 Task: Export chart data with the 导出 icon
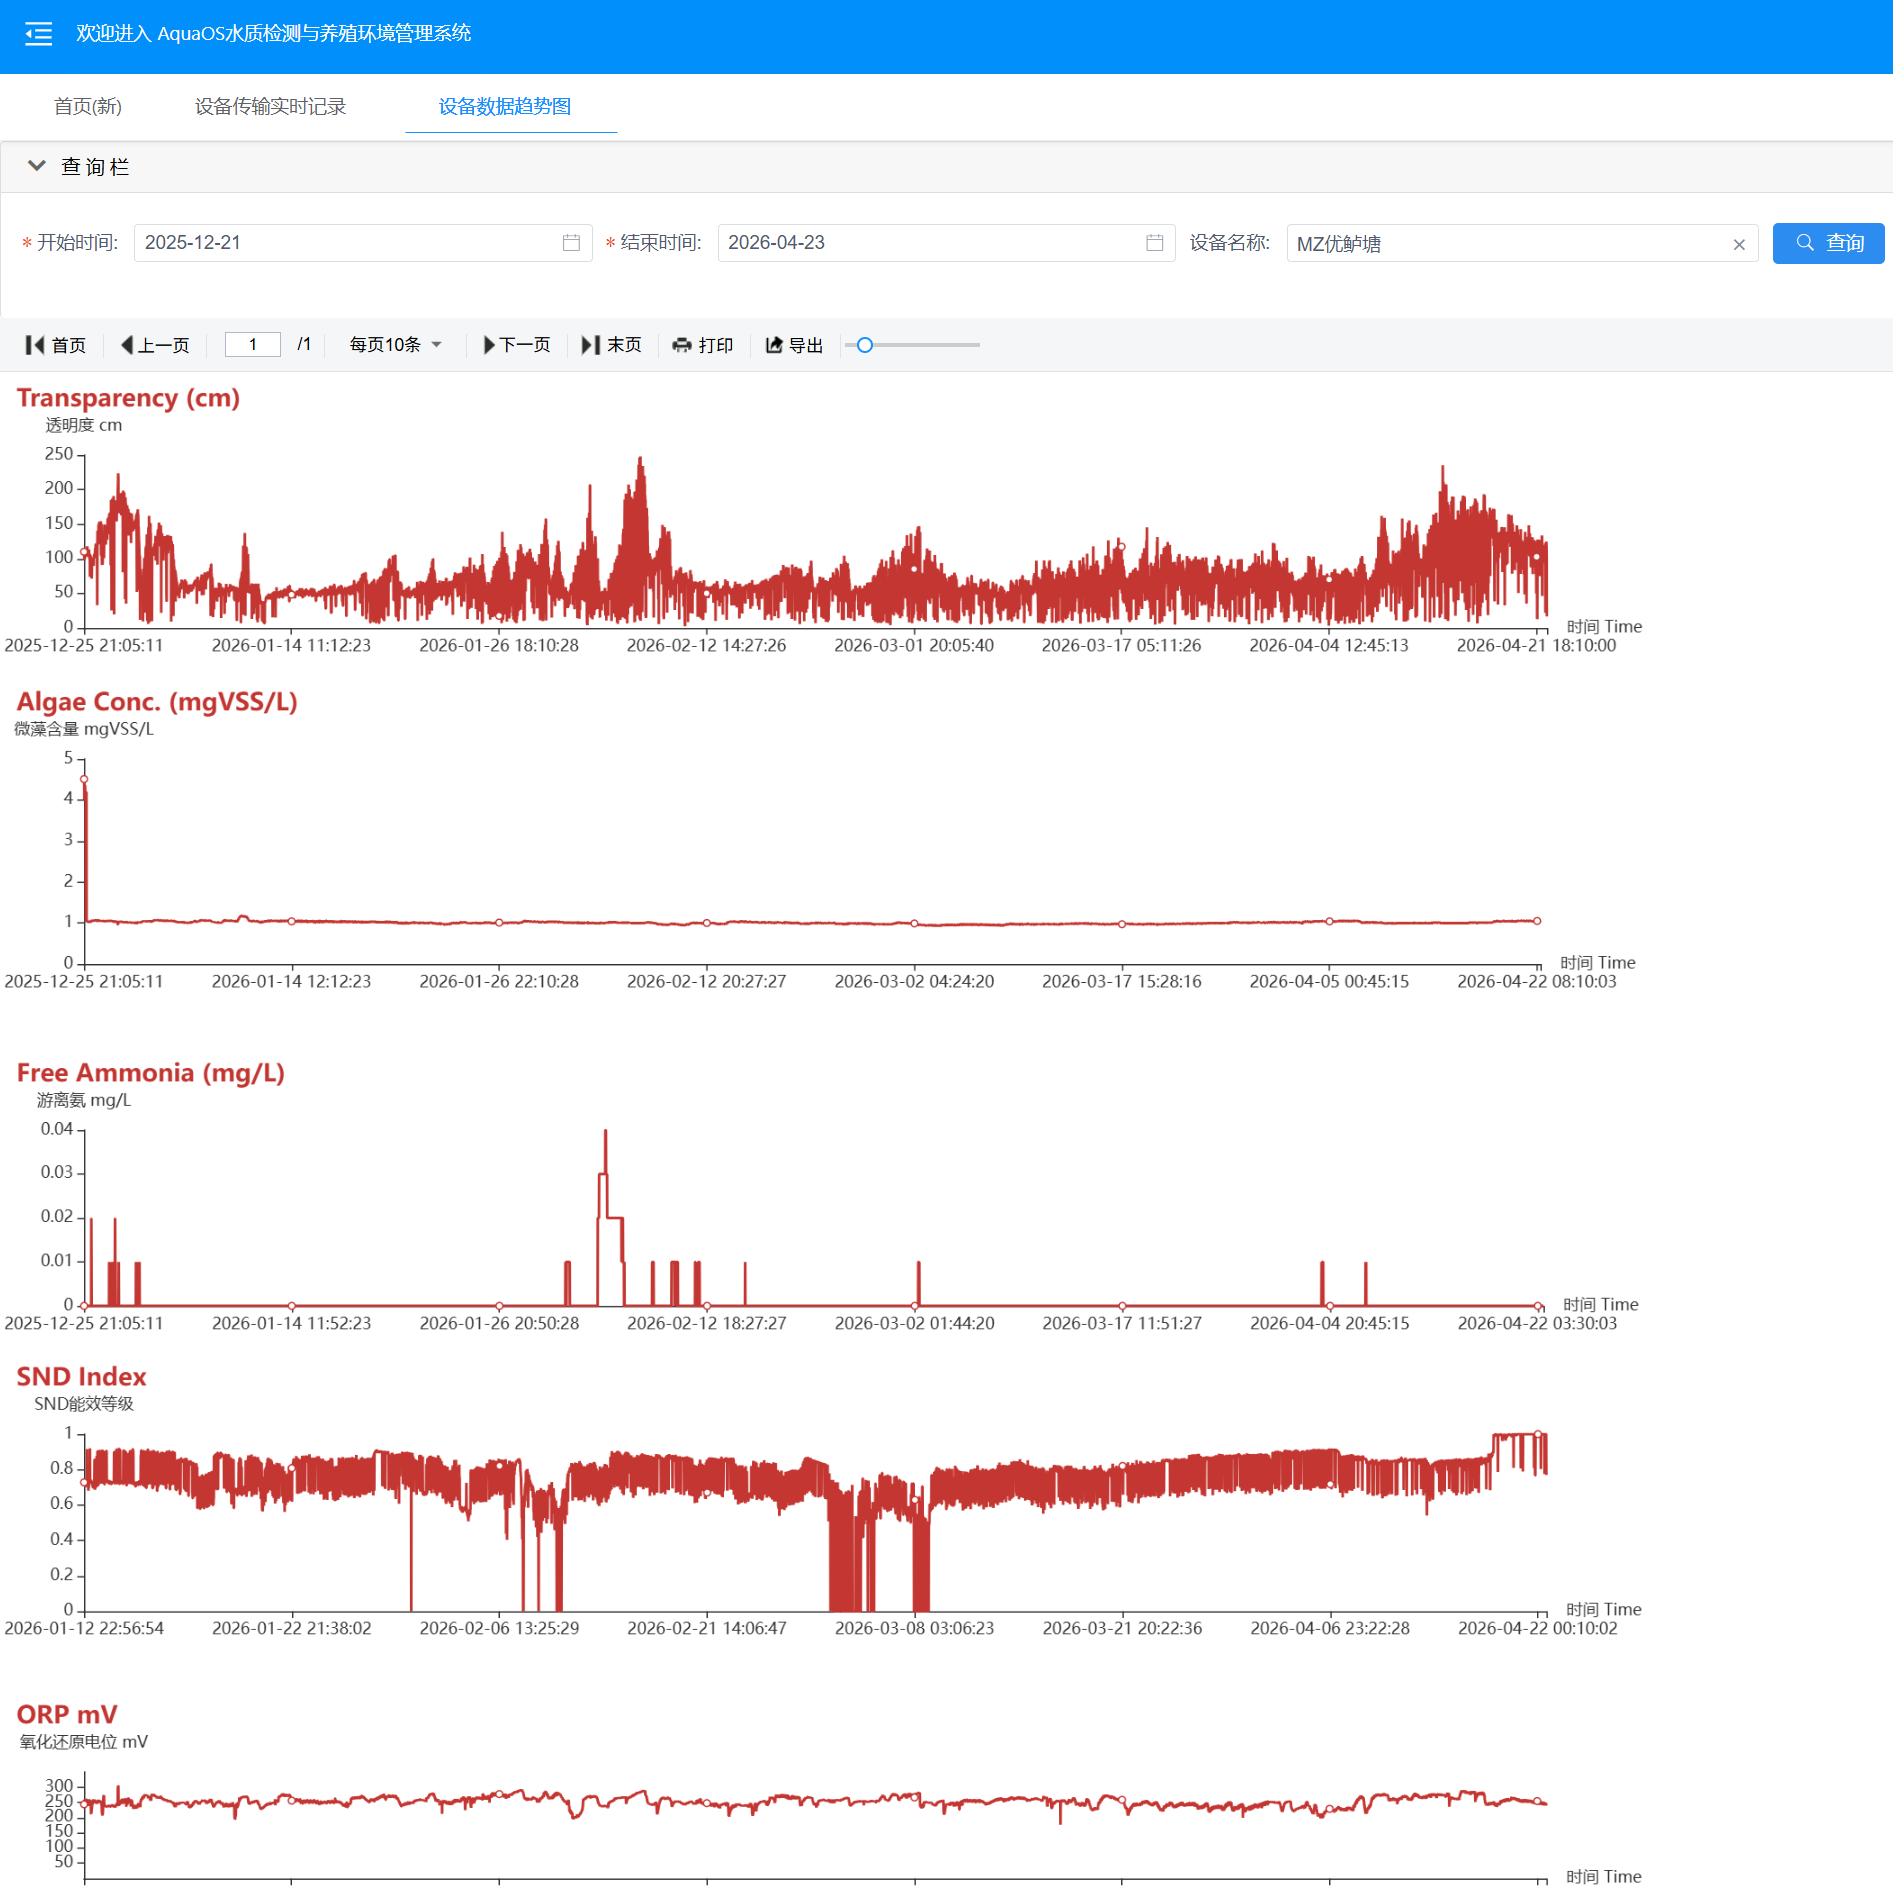[x=775, y=344]
